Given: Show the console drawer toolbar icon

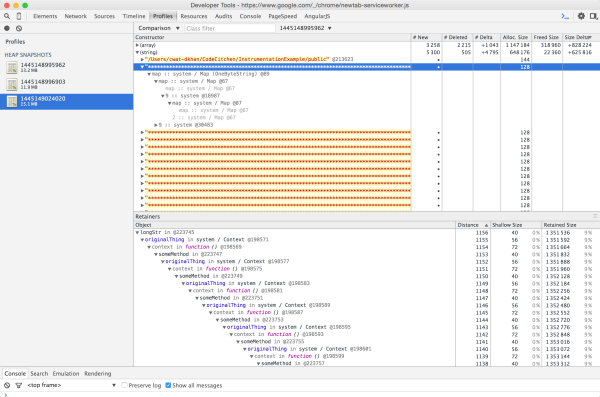Looking at the screenshot, I should tap(565, 16).
